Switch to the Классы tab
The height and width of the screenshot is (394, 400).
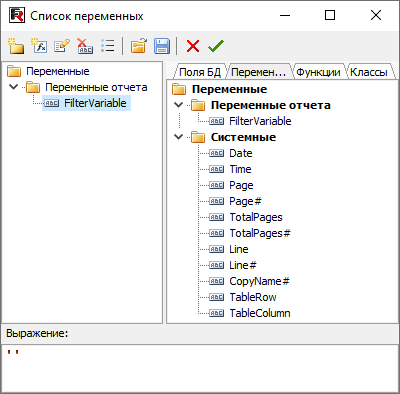coord(369,72)
